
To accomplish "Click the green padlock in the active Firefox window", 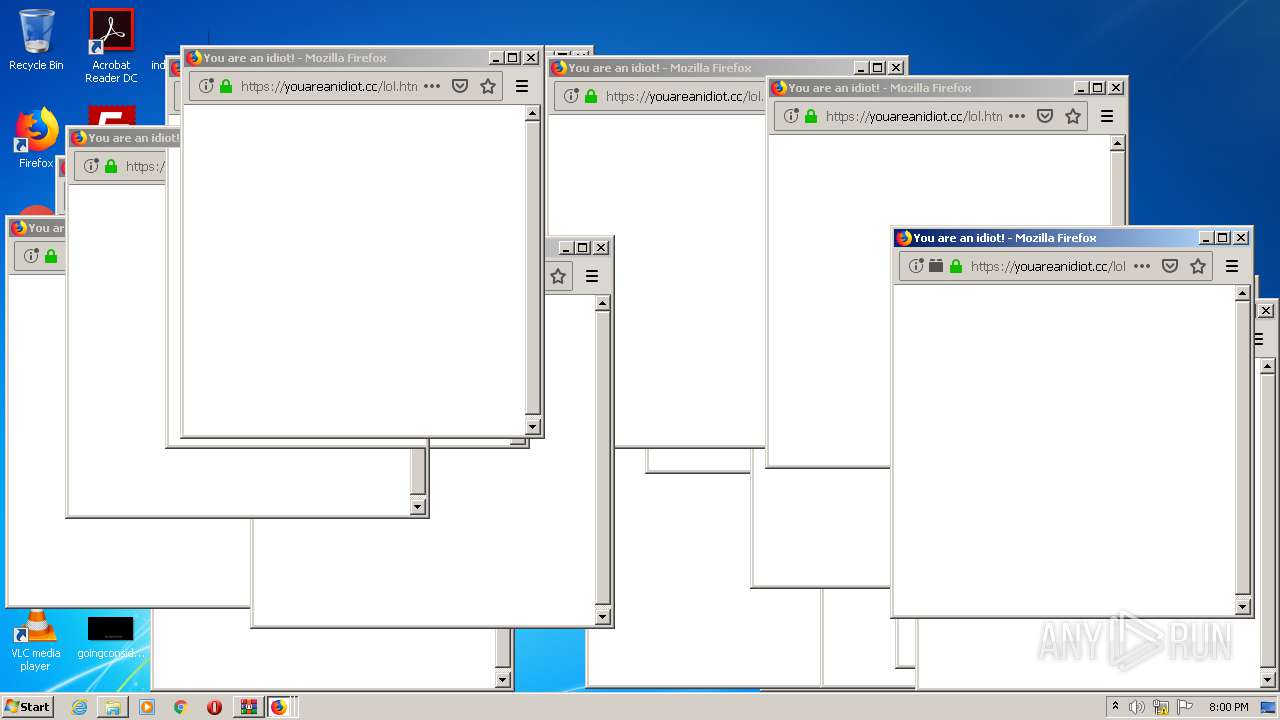I will pyautogui.click(x=956, y=266).
